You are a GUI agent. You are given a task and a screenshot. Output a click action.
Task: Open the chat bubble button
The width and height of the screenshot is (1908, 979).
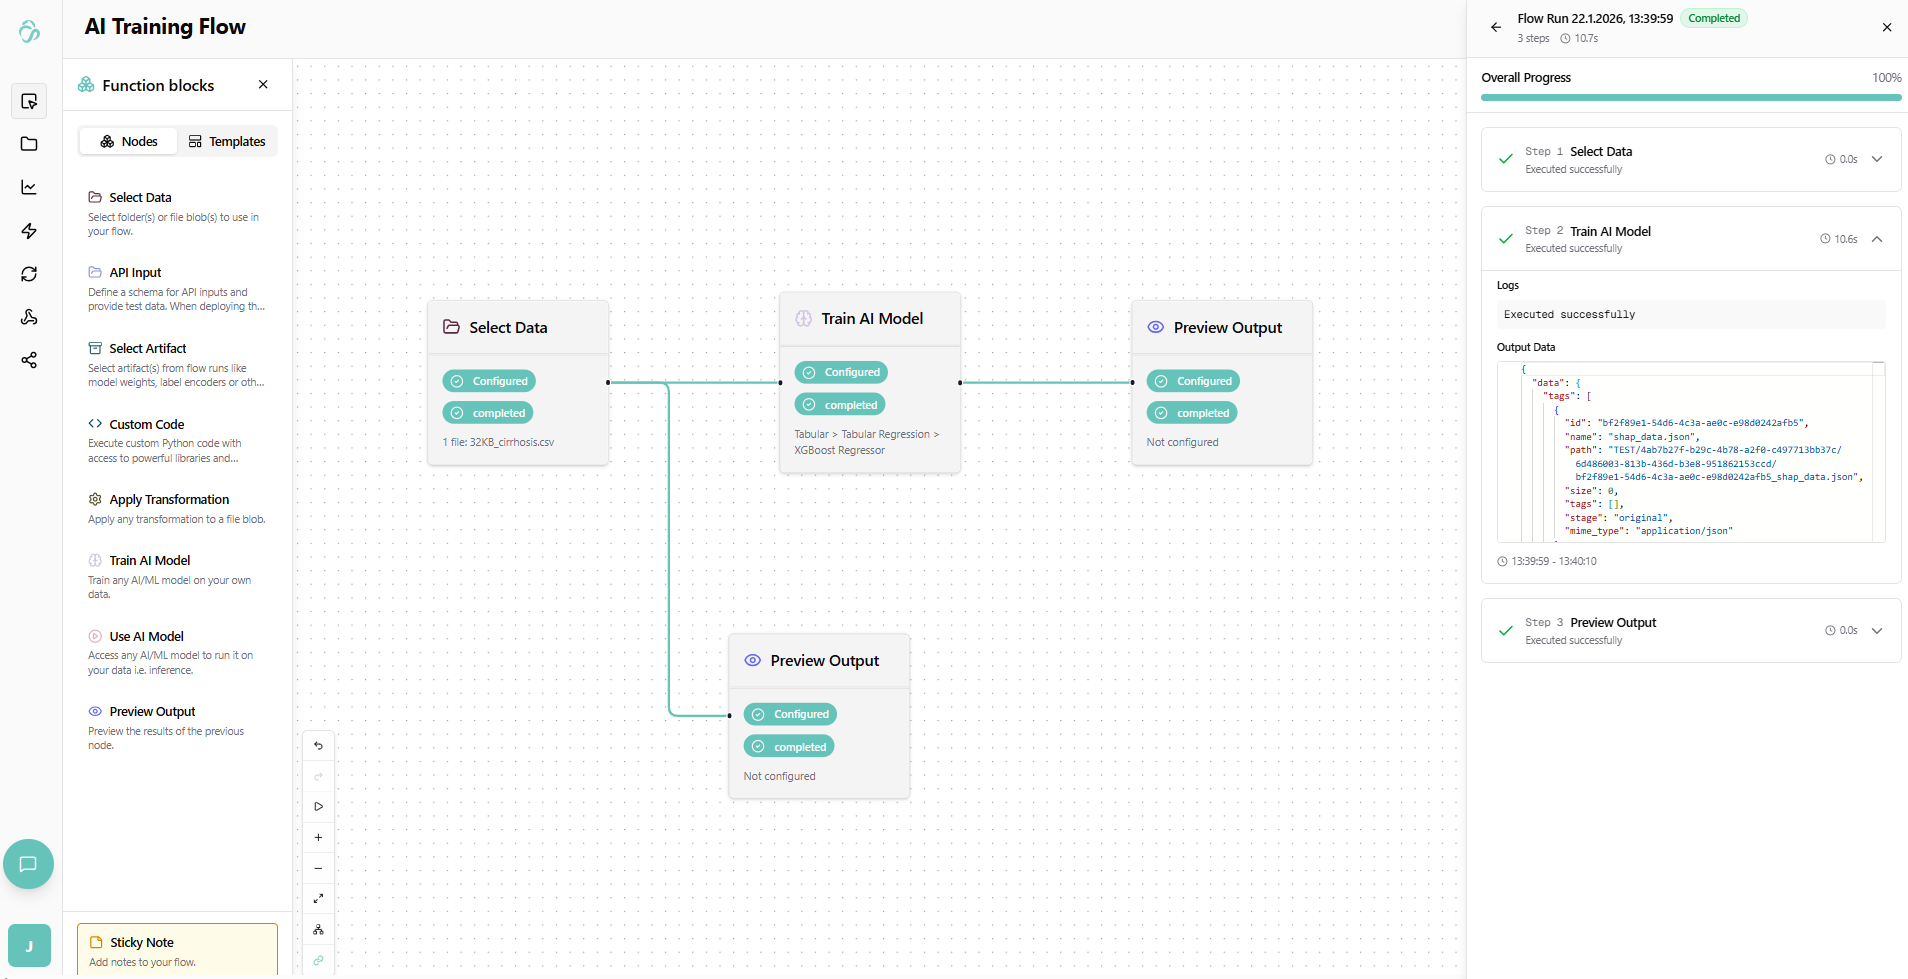coord(28,864)
